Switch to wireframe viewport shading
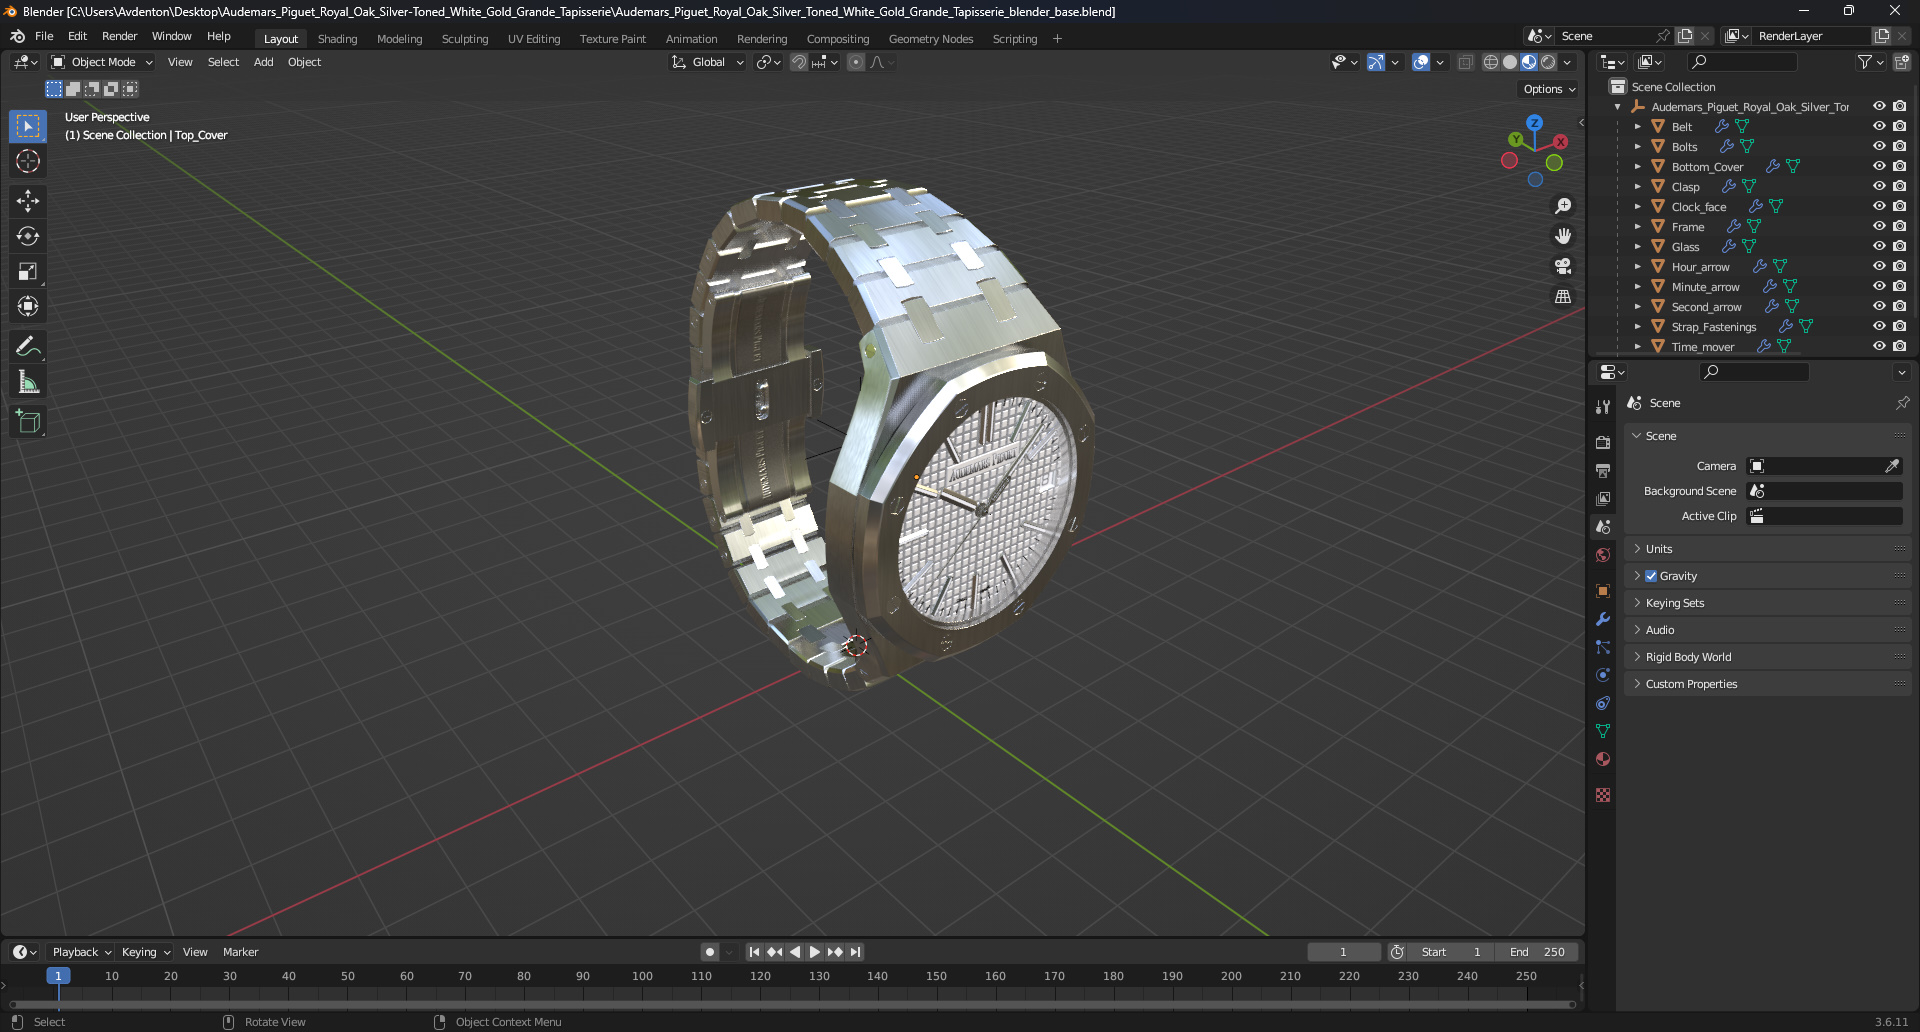 pos(1491,62)
